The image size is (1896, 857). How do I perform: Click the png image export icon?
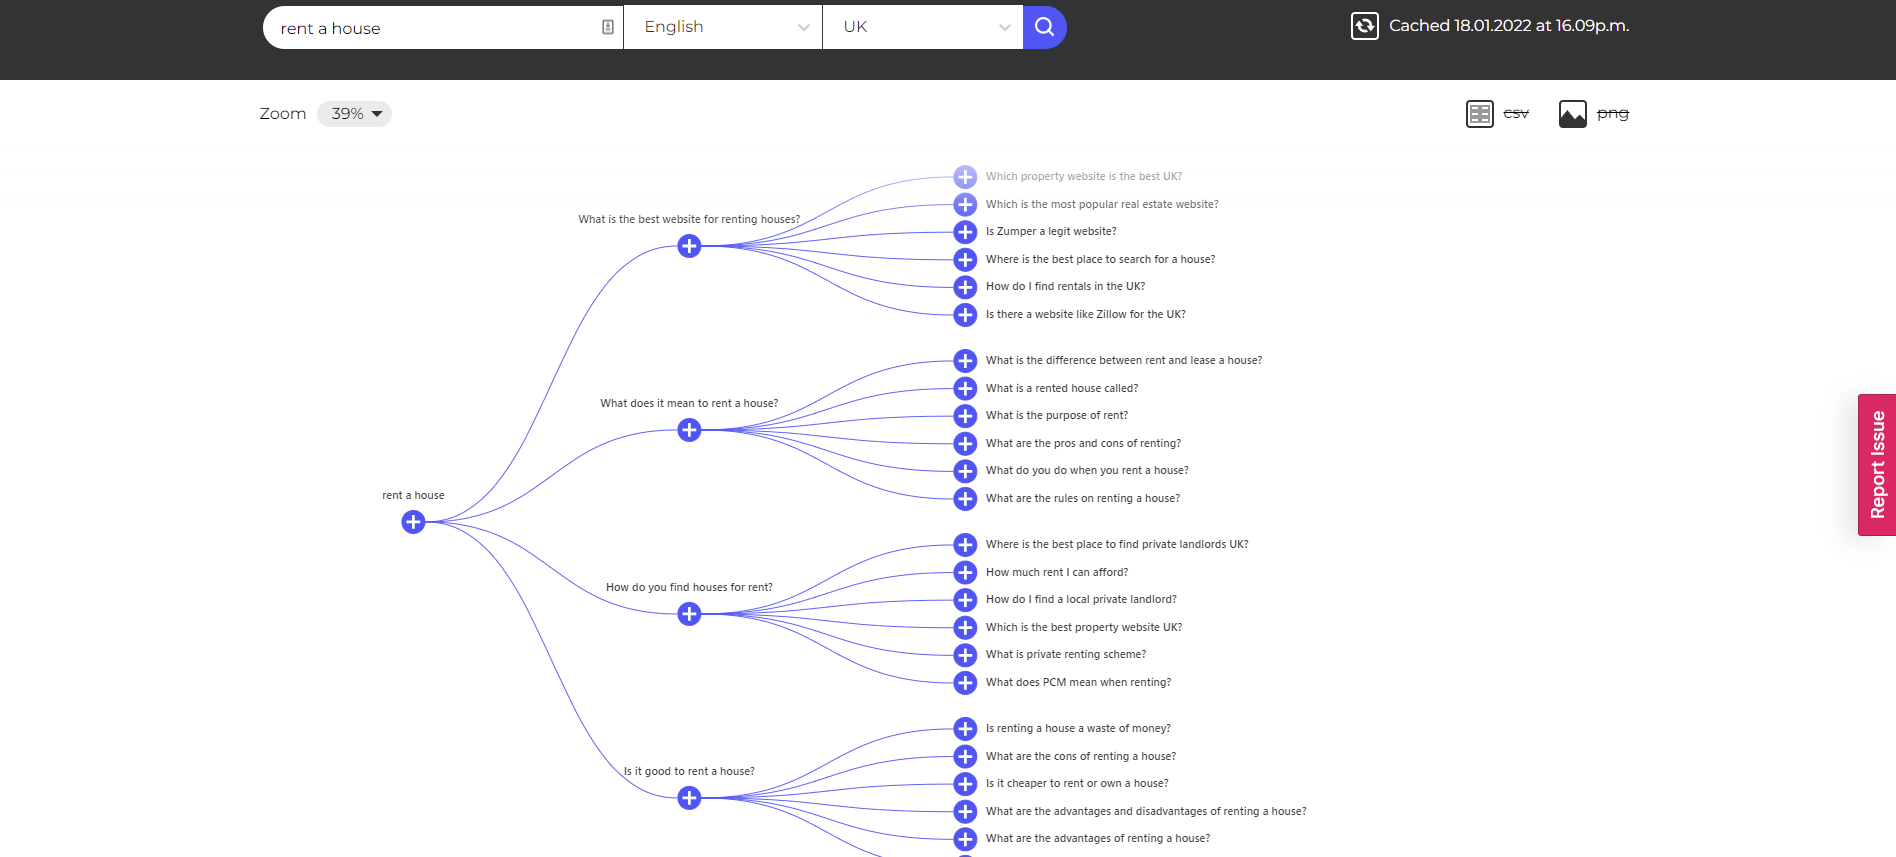1573,114
